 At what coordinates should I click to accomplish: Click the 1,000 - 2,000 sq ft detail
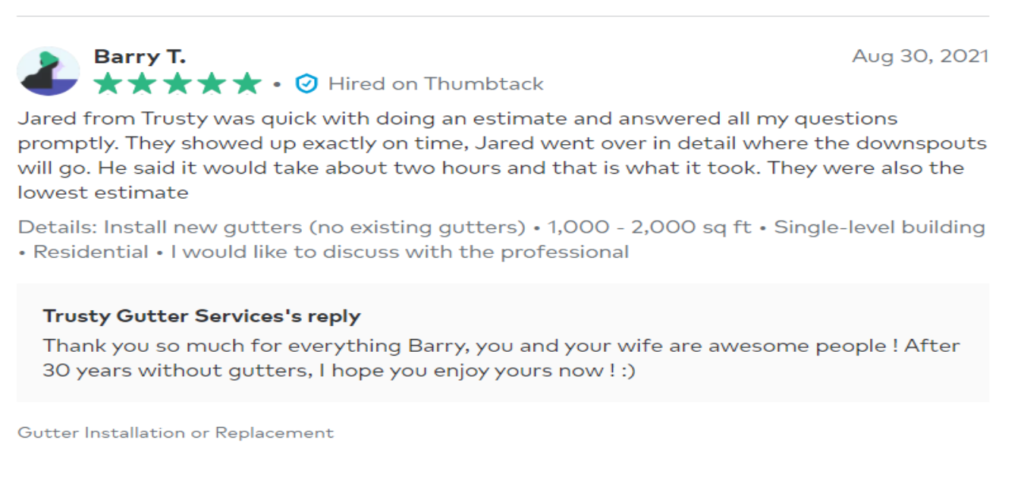coord(649,227)
